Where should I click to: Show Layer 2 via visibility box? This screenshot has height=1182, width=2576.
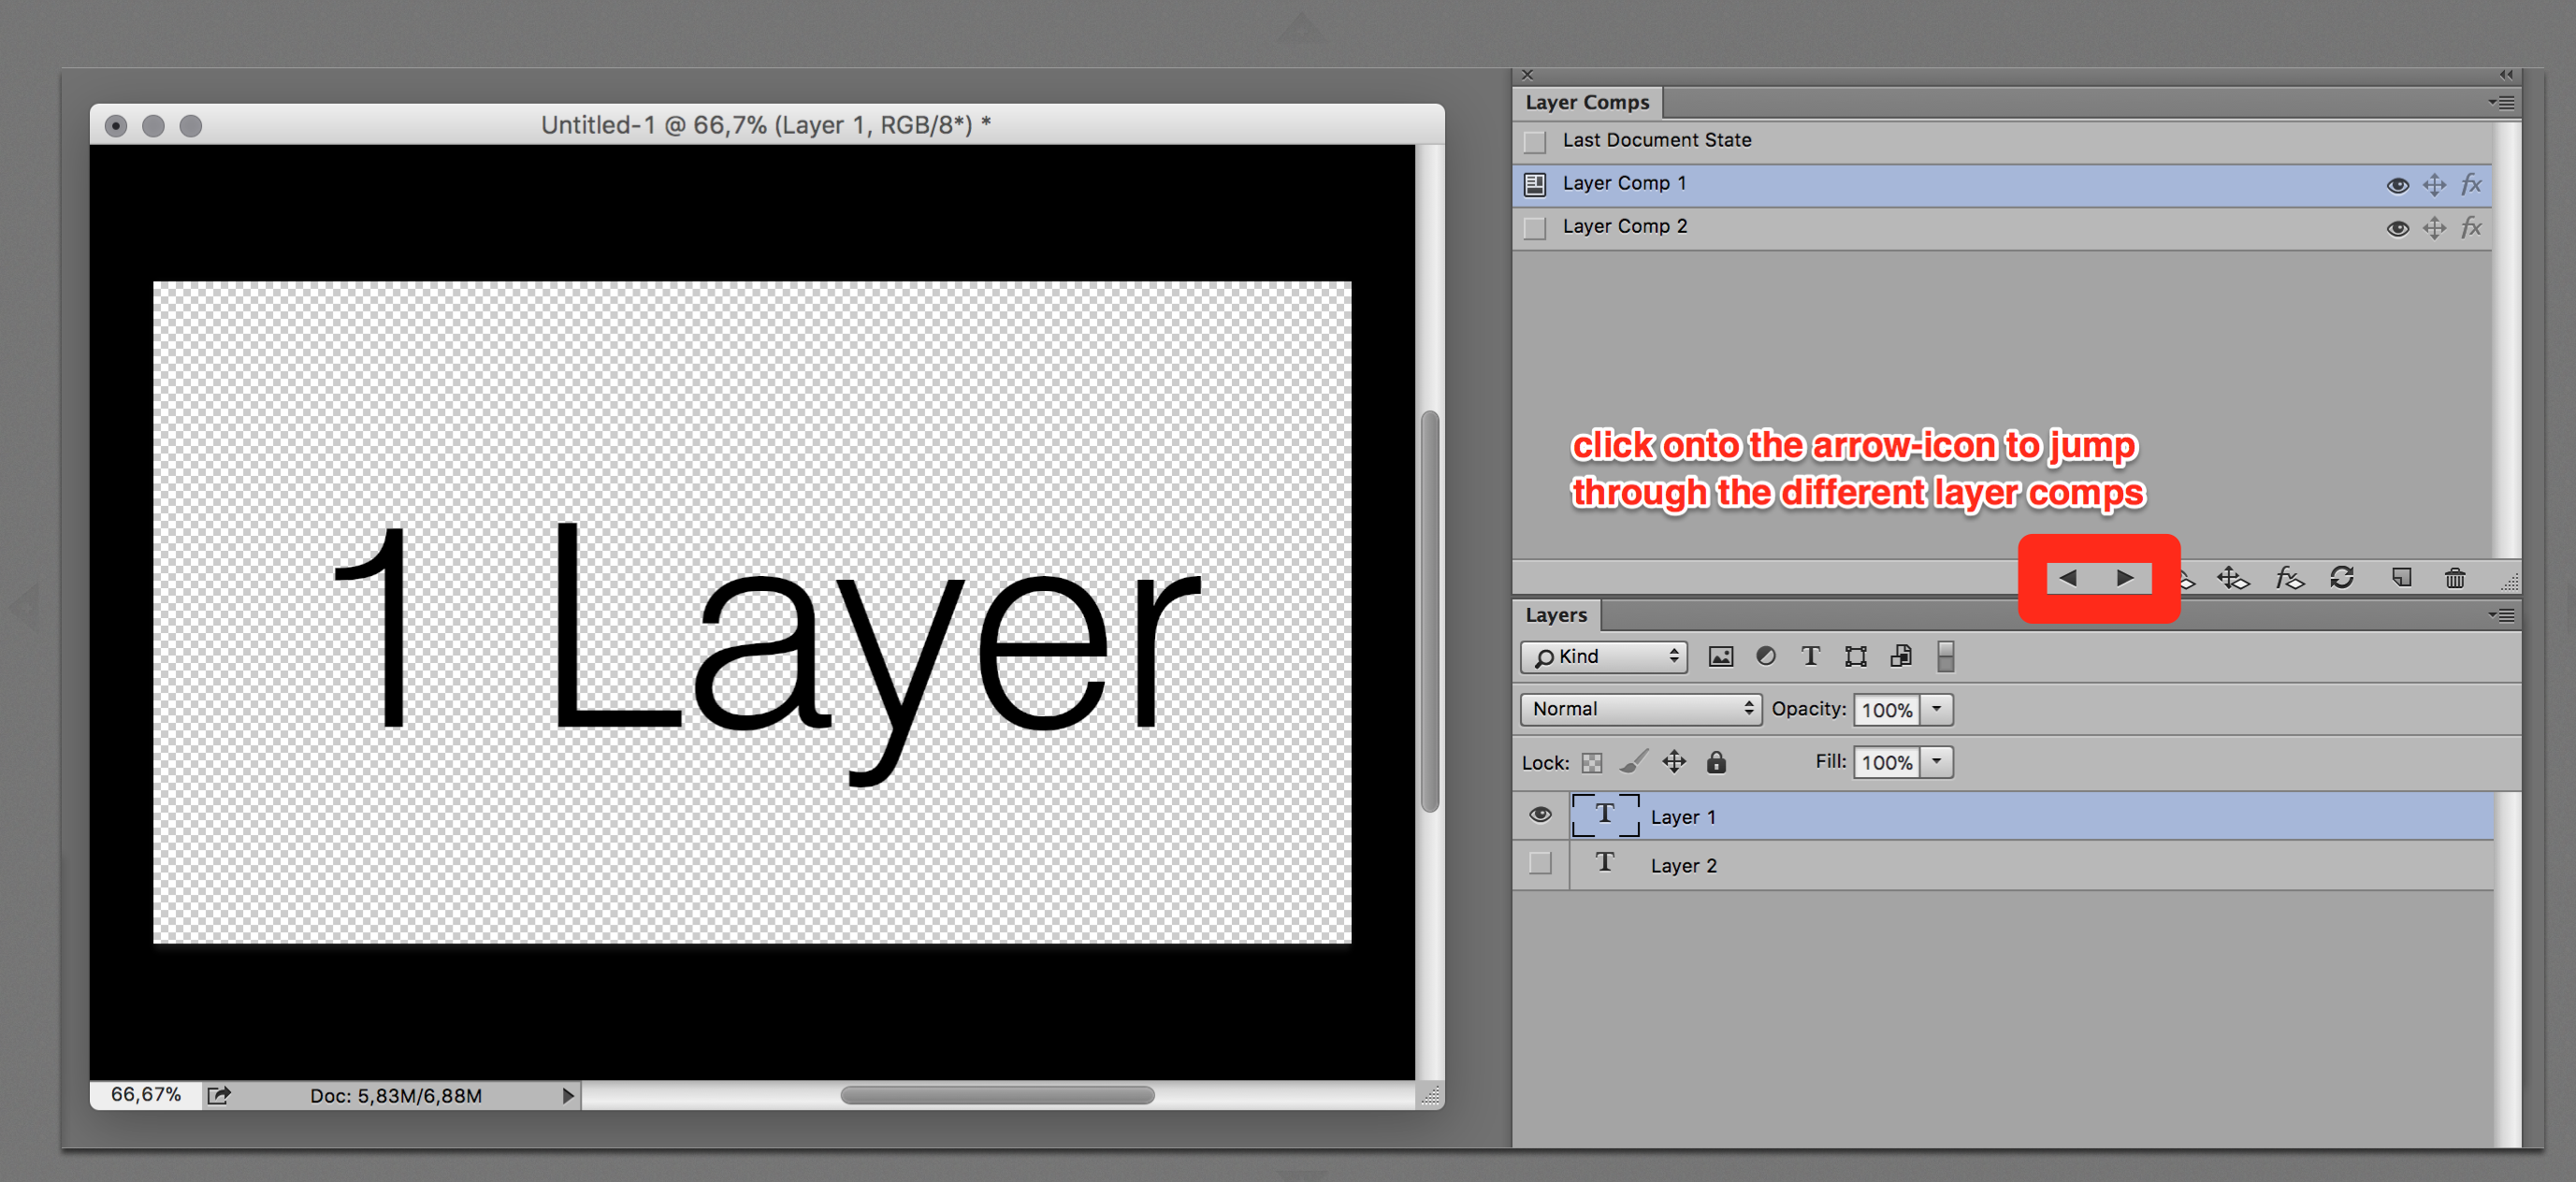coord(1540,863)
